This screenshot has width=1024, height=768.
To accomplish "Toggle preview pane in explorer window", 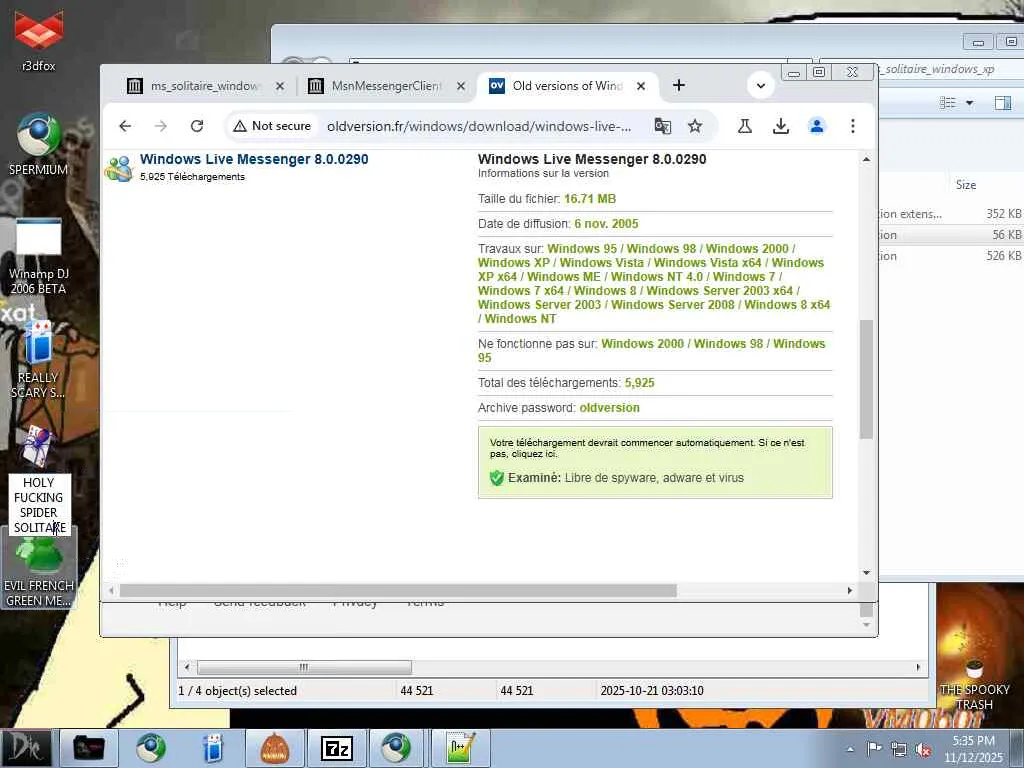I will [1002, 103].
